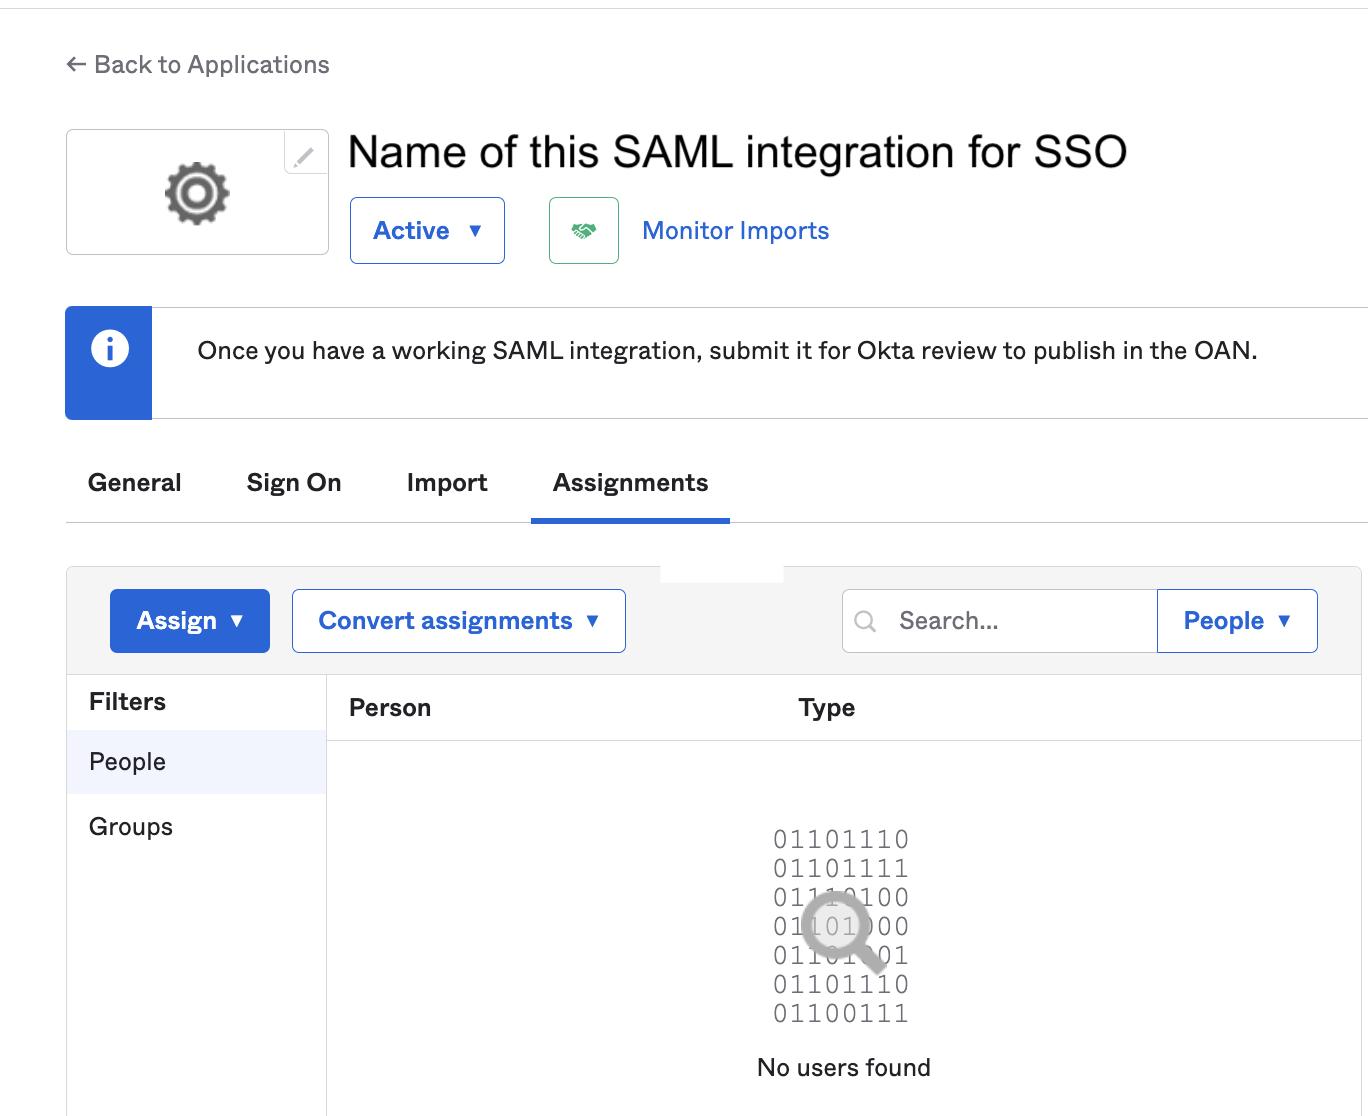Go back to Applications
Screen dimensions: 1368x1116
coord(198,65)
